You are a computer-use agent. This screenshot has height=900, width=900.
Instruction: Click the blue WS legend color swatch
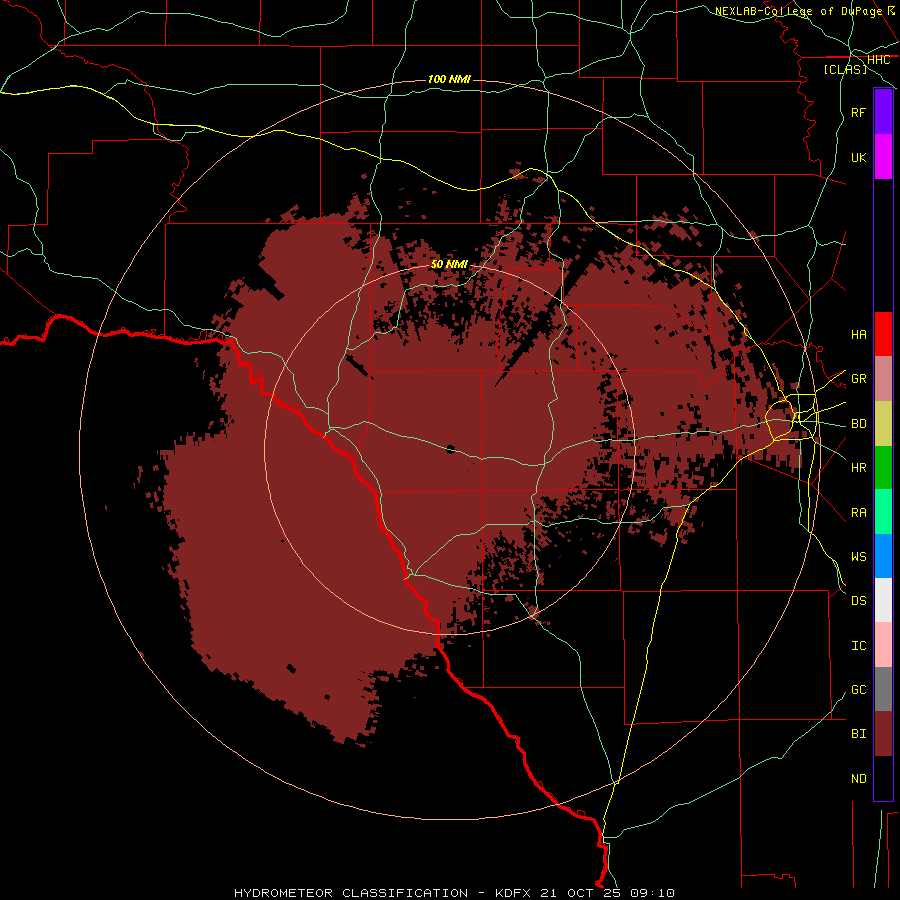click(x=883, y=556)
